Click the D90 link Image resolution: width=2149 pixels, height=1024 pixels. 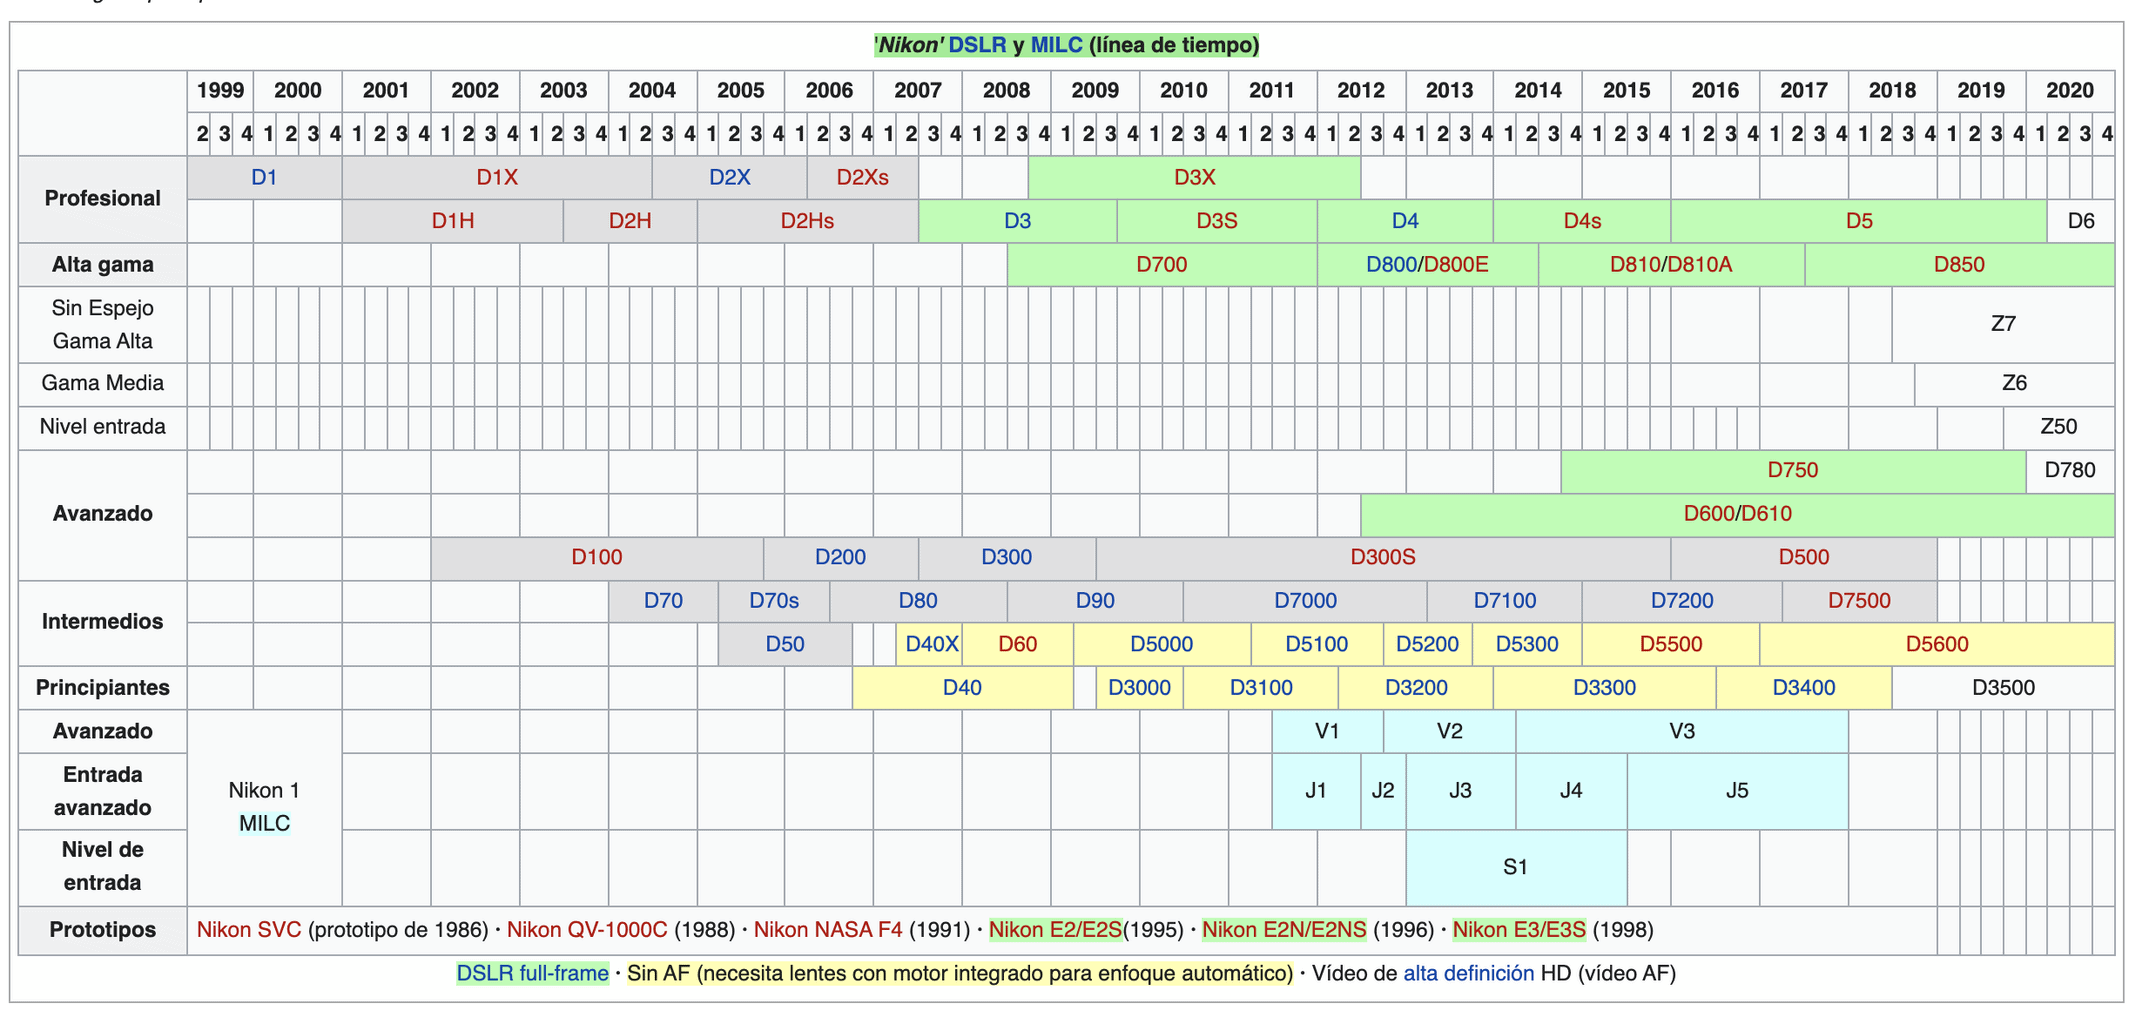[1095, 601]
